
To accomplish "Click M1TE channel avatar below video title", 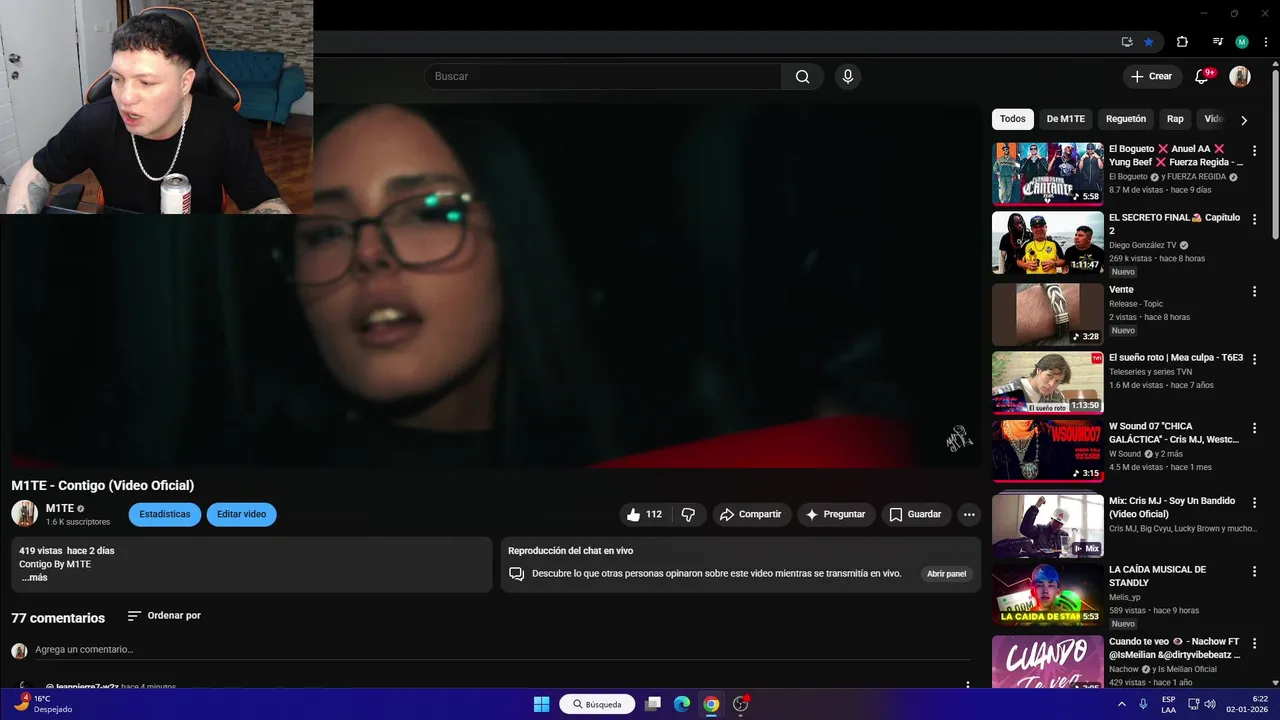I will click(x=24, y=514).
